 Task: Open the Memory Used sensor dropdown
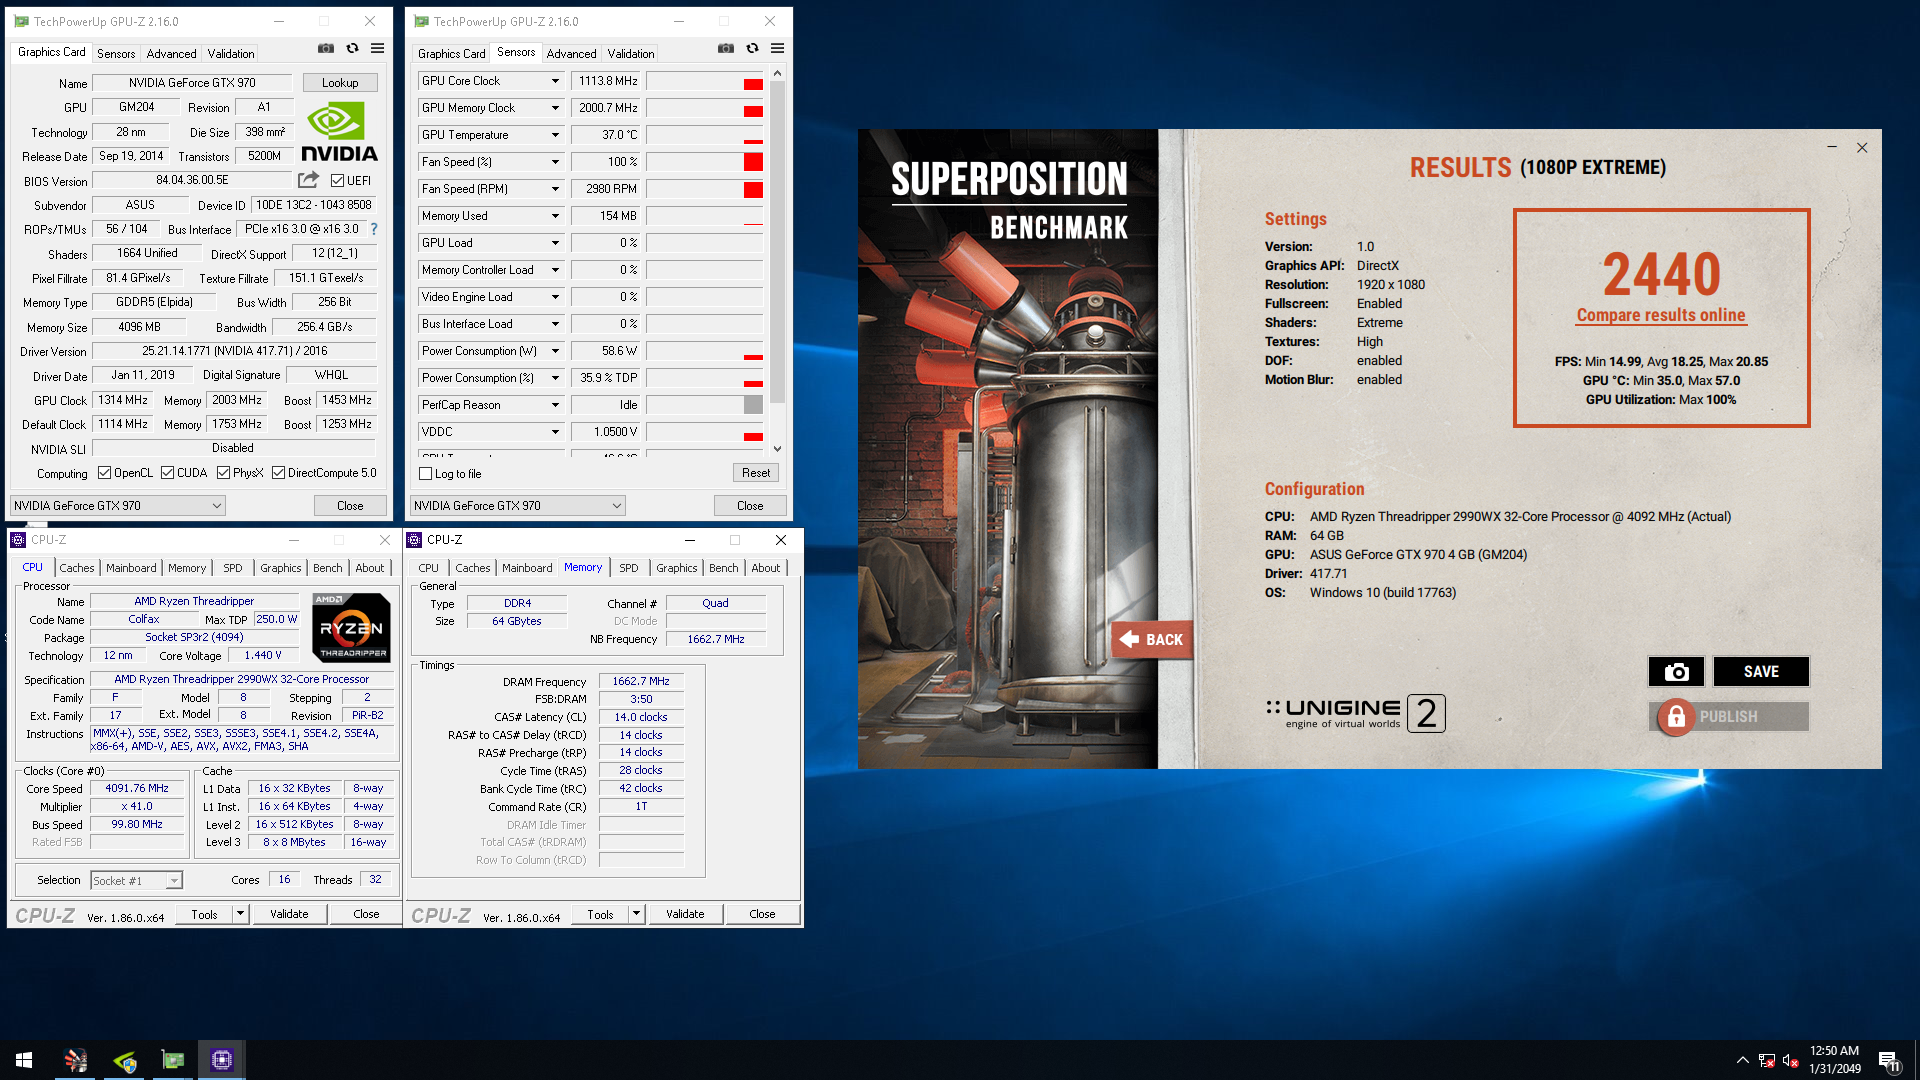[555, 216]
